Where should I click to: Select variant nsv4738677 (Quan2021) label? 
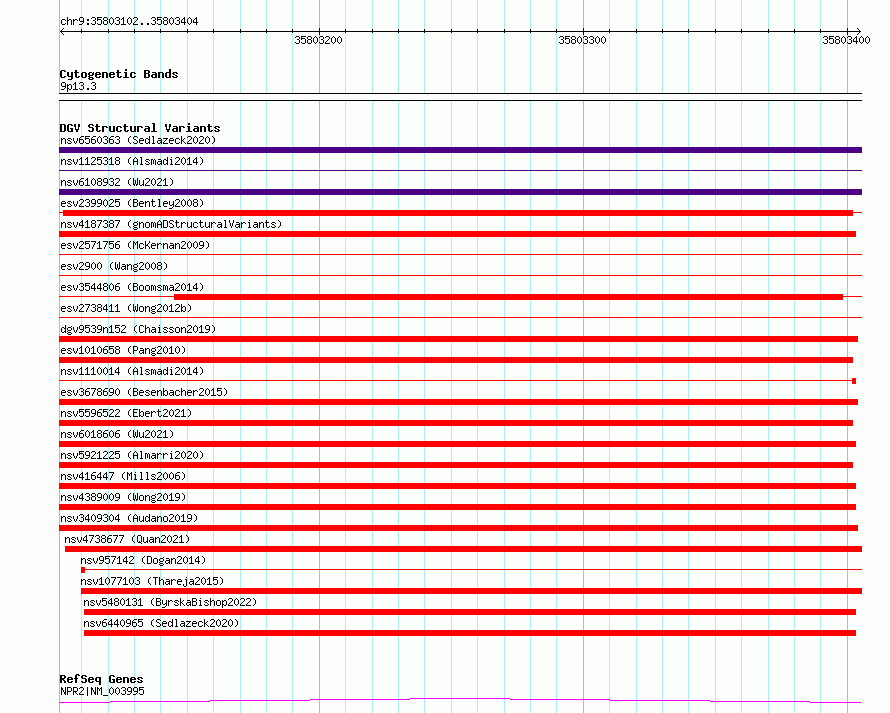[127, 539]
